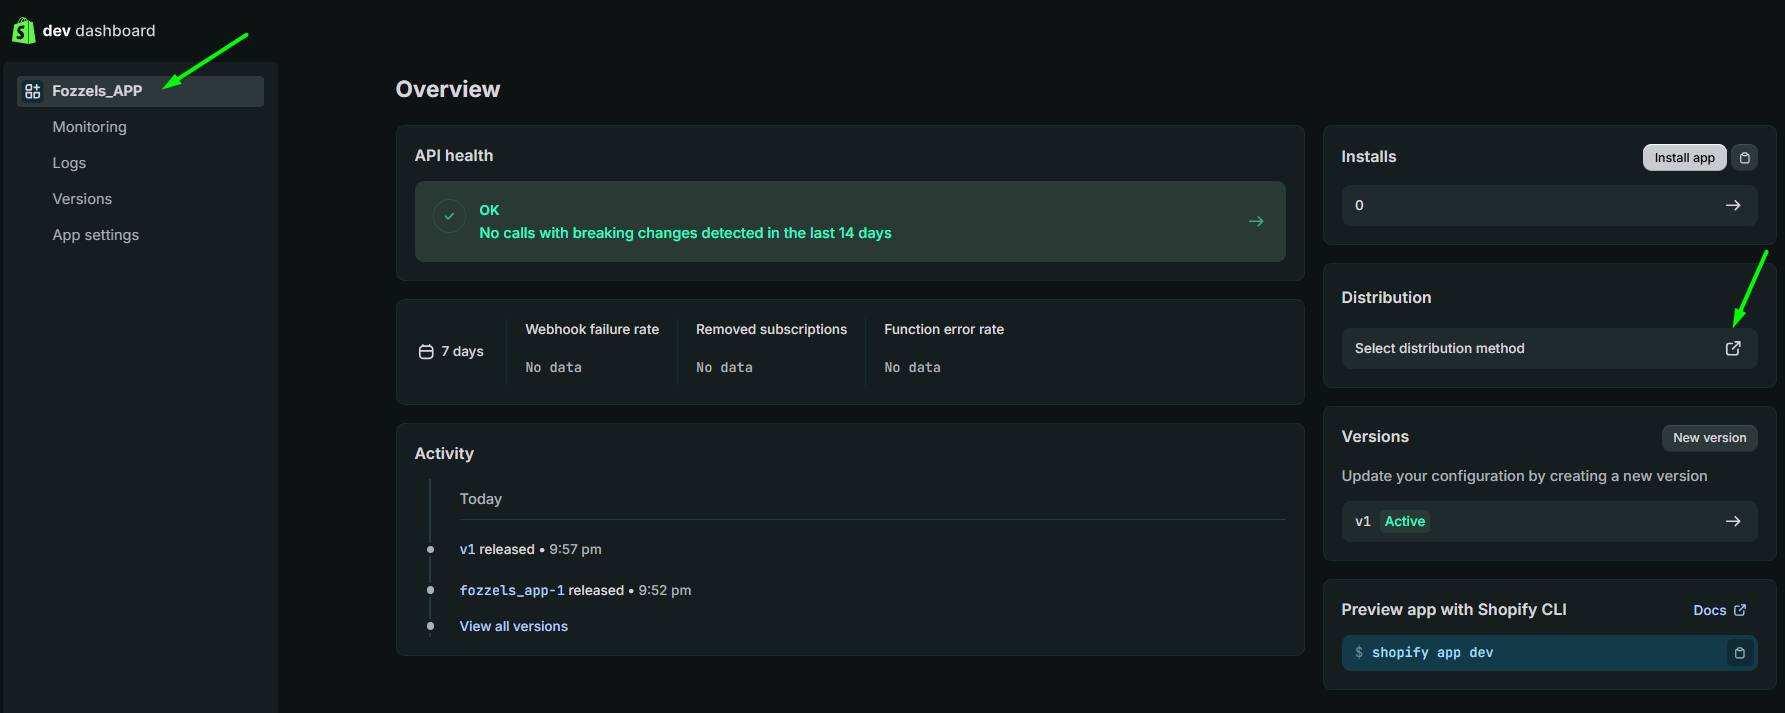Click the v1 Active version row
1785x713 pixels.
(x=1549, y=521)
